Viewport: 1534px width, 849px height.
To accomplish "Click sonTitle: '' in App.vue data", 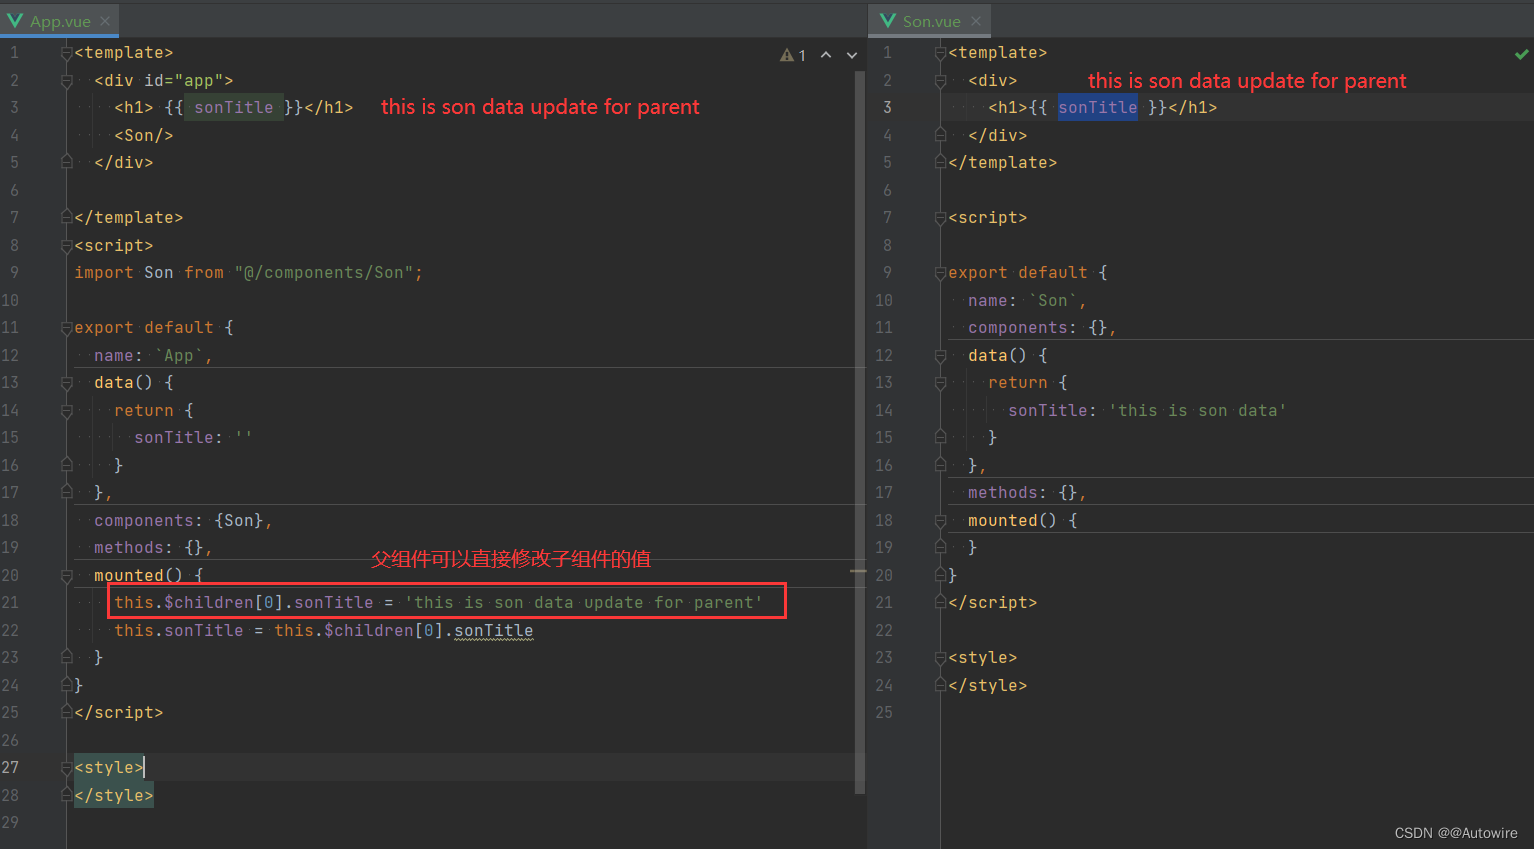I will tap(193, 437).
